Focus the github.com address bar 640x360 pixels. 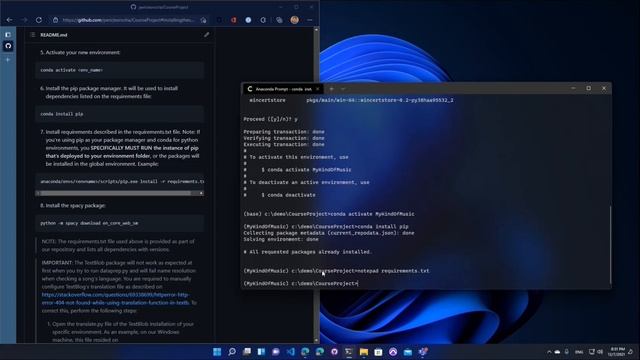(x=129, y=20)
